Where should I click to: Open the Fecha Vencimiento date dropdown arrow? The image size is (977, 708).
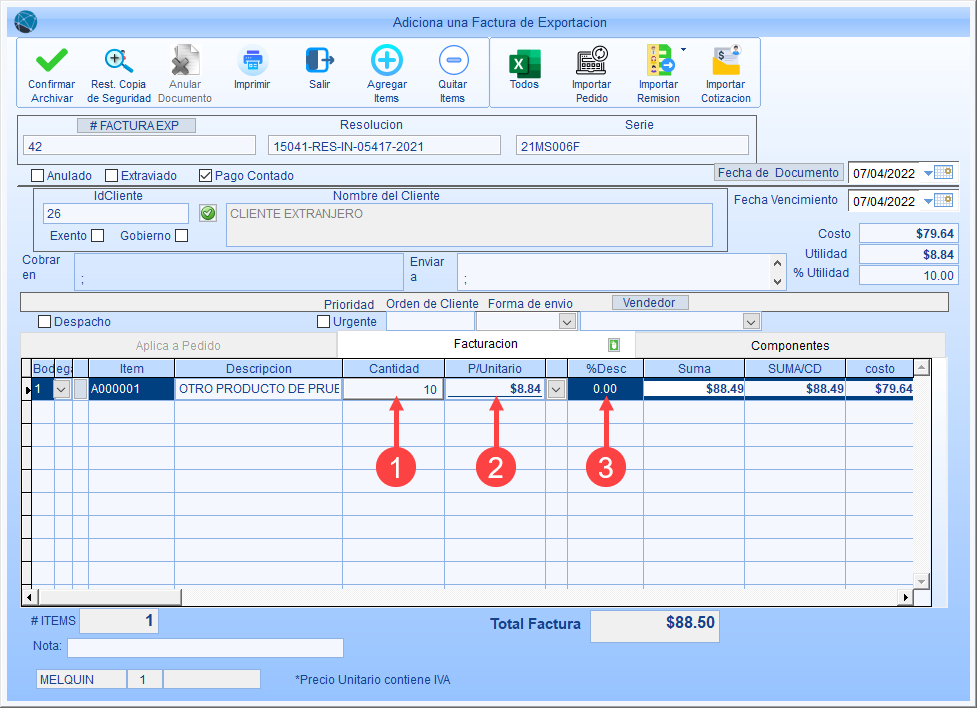click(x=928, y=201)
